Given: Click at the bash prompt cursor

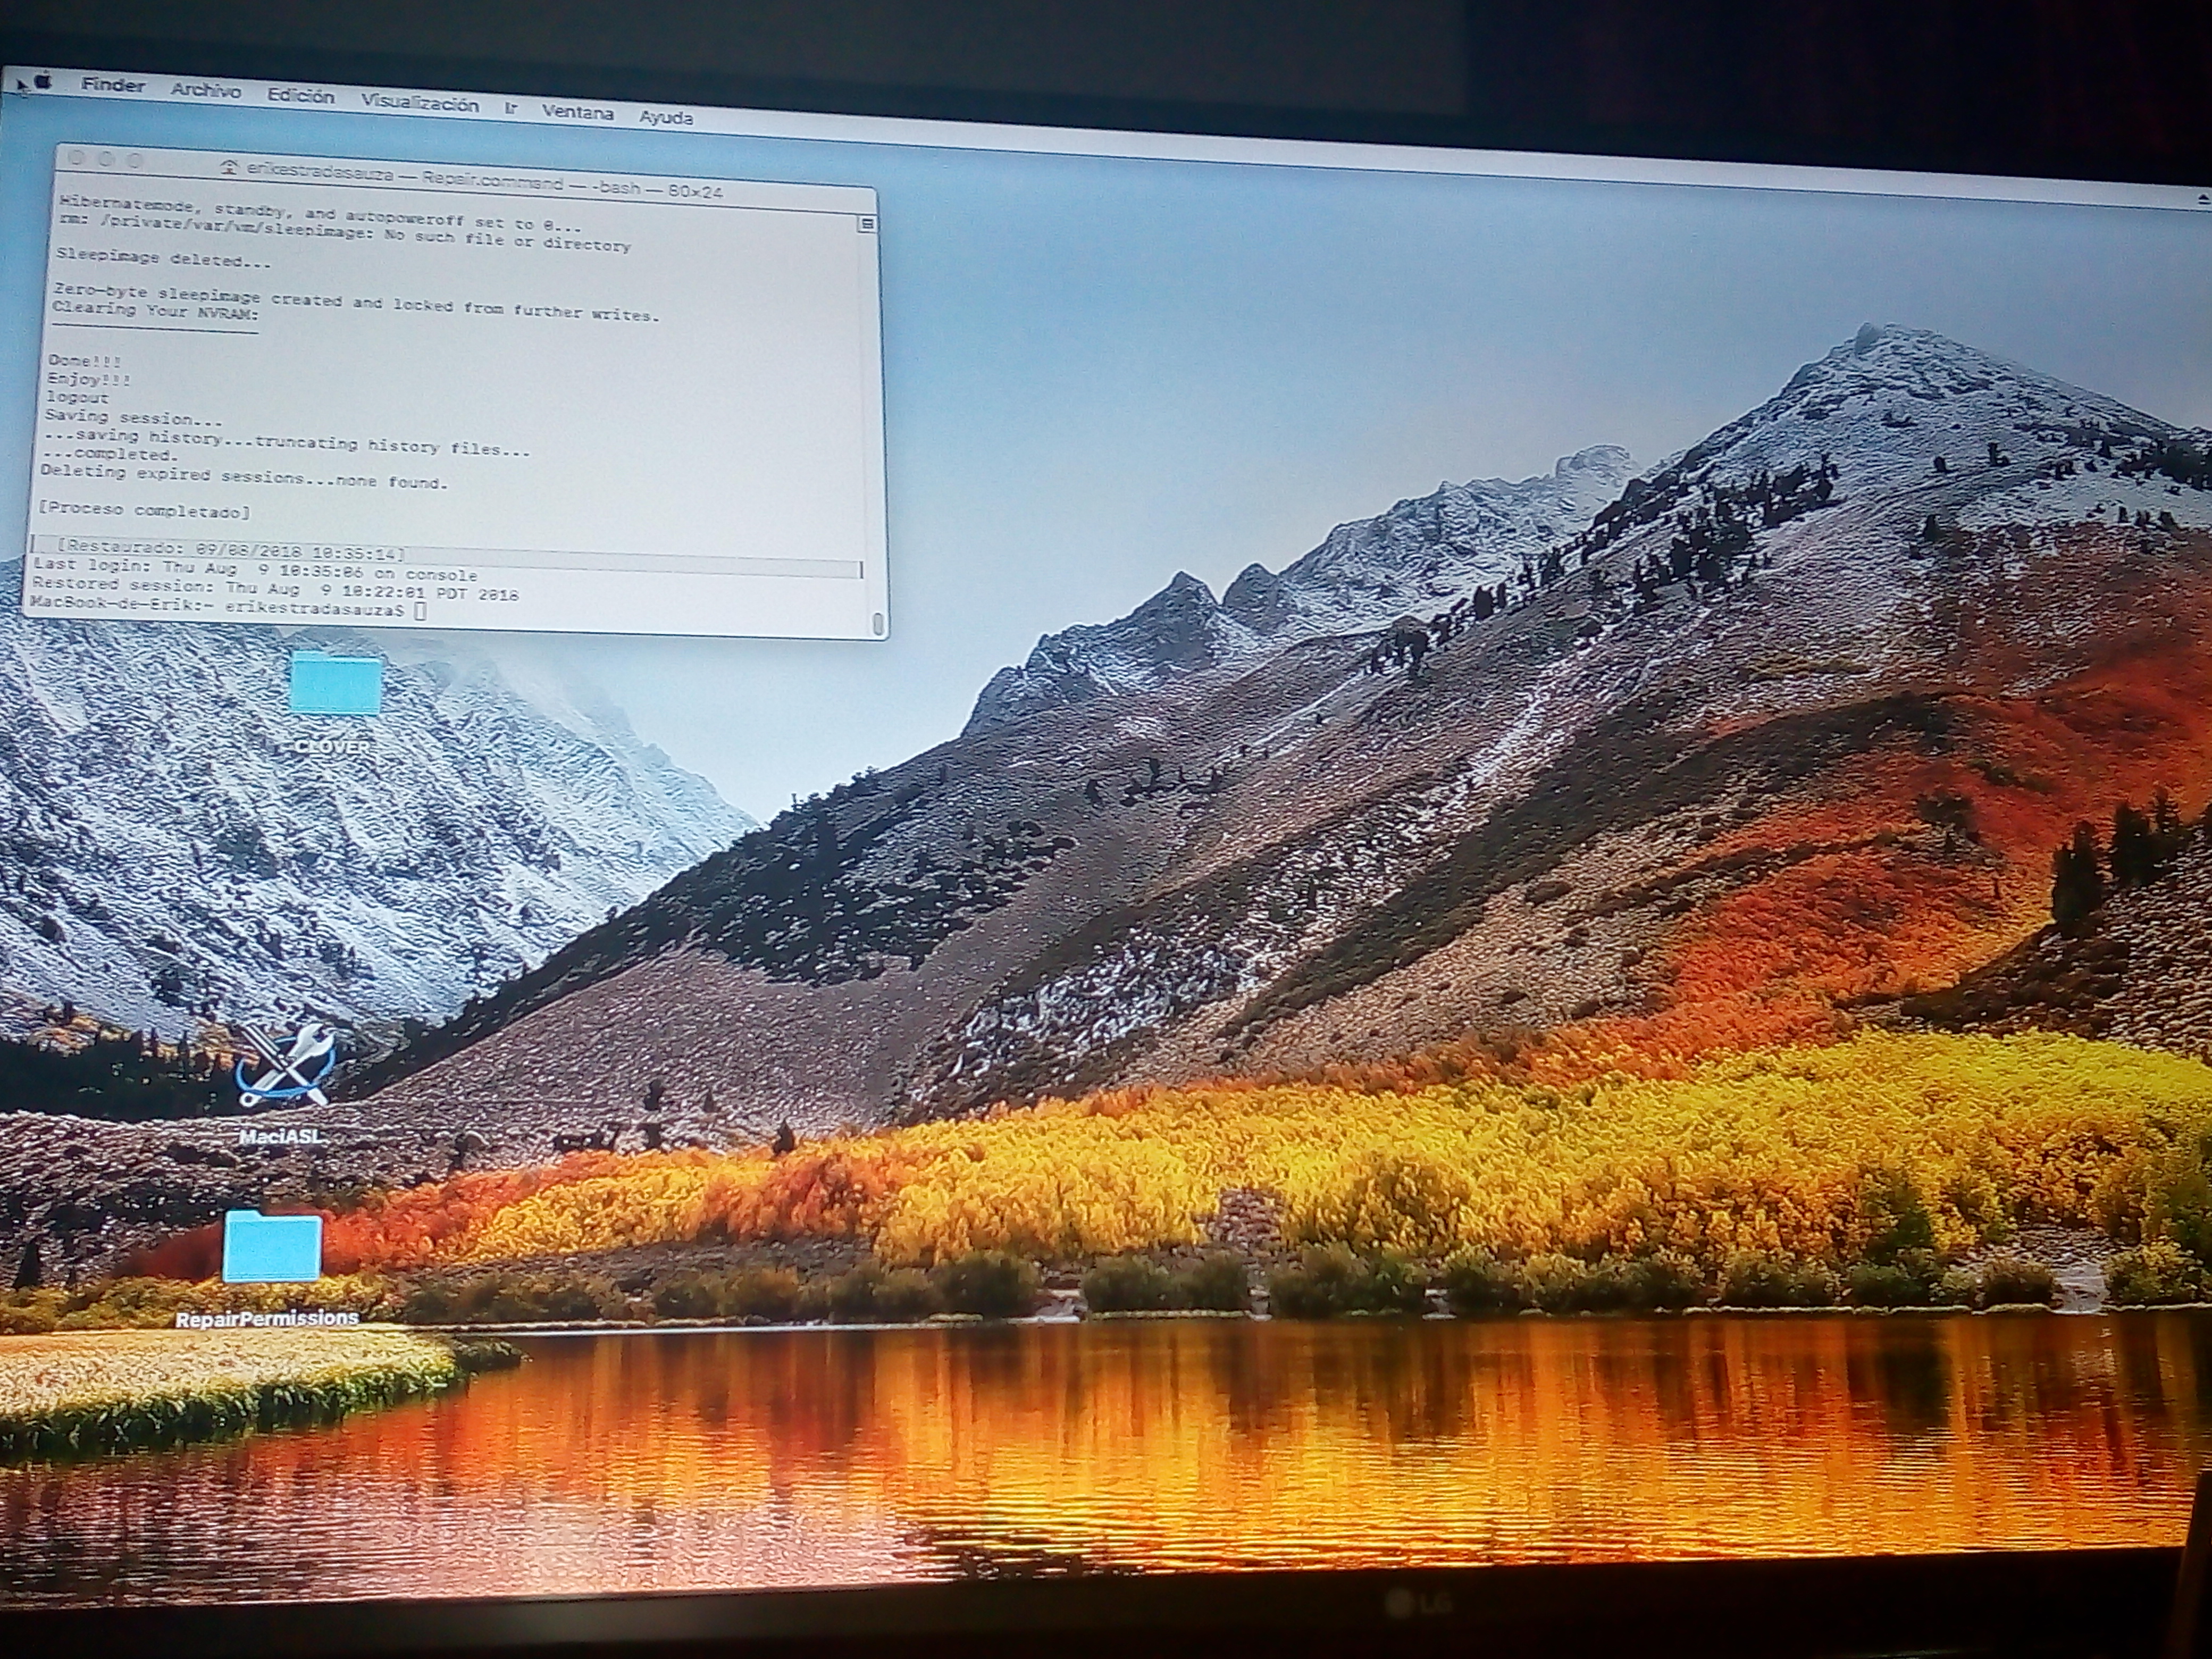Looking at the screenshot, I should (x=420, y=611).
